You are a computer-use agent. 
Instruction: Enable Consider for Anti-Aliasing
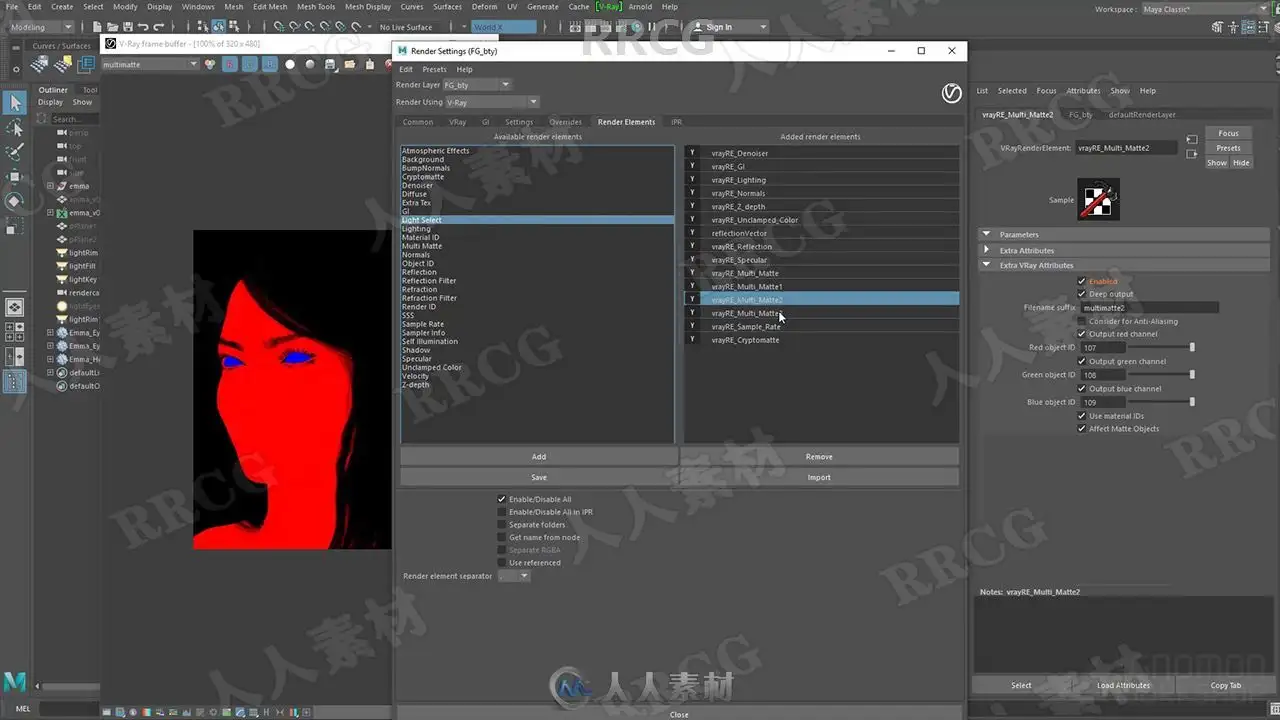point(1082,321)
